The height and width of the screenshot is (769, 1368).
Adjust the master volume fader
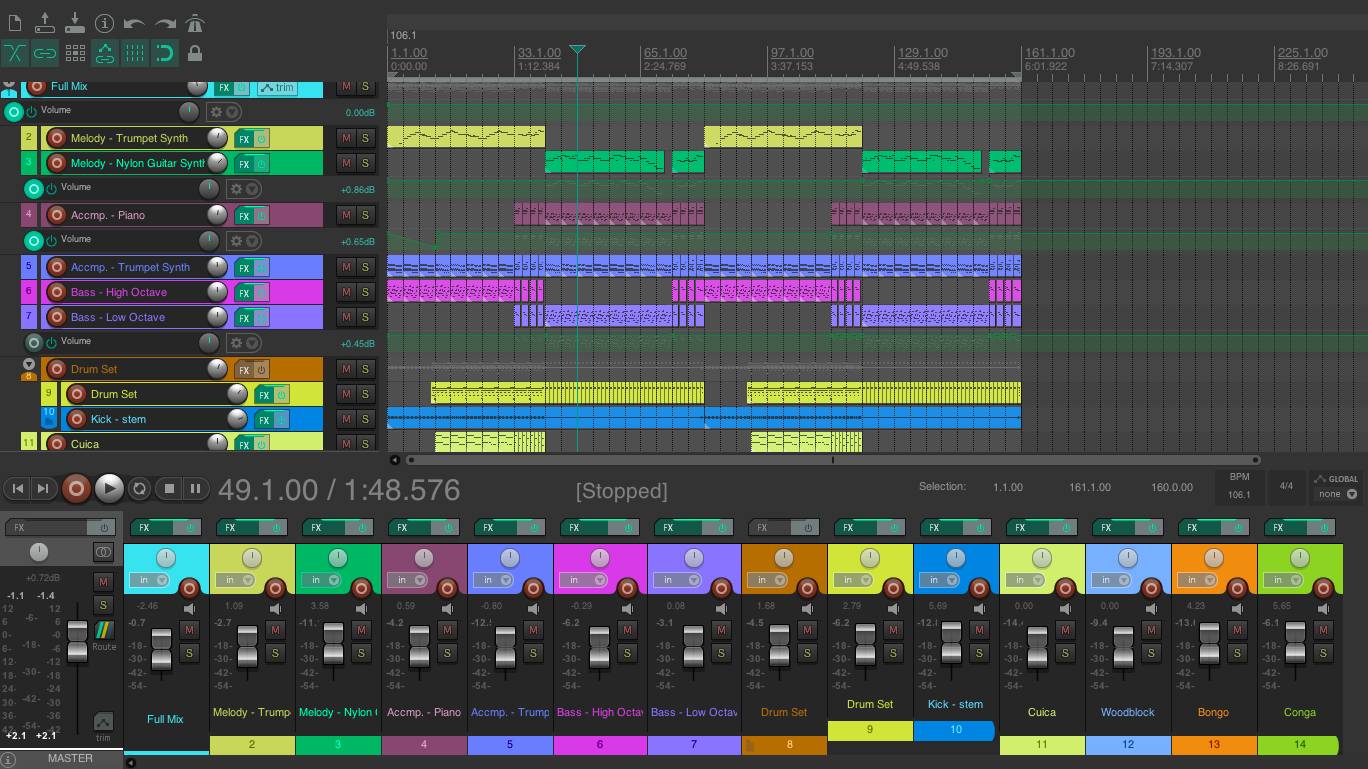point(77,640)
